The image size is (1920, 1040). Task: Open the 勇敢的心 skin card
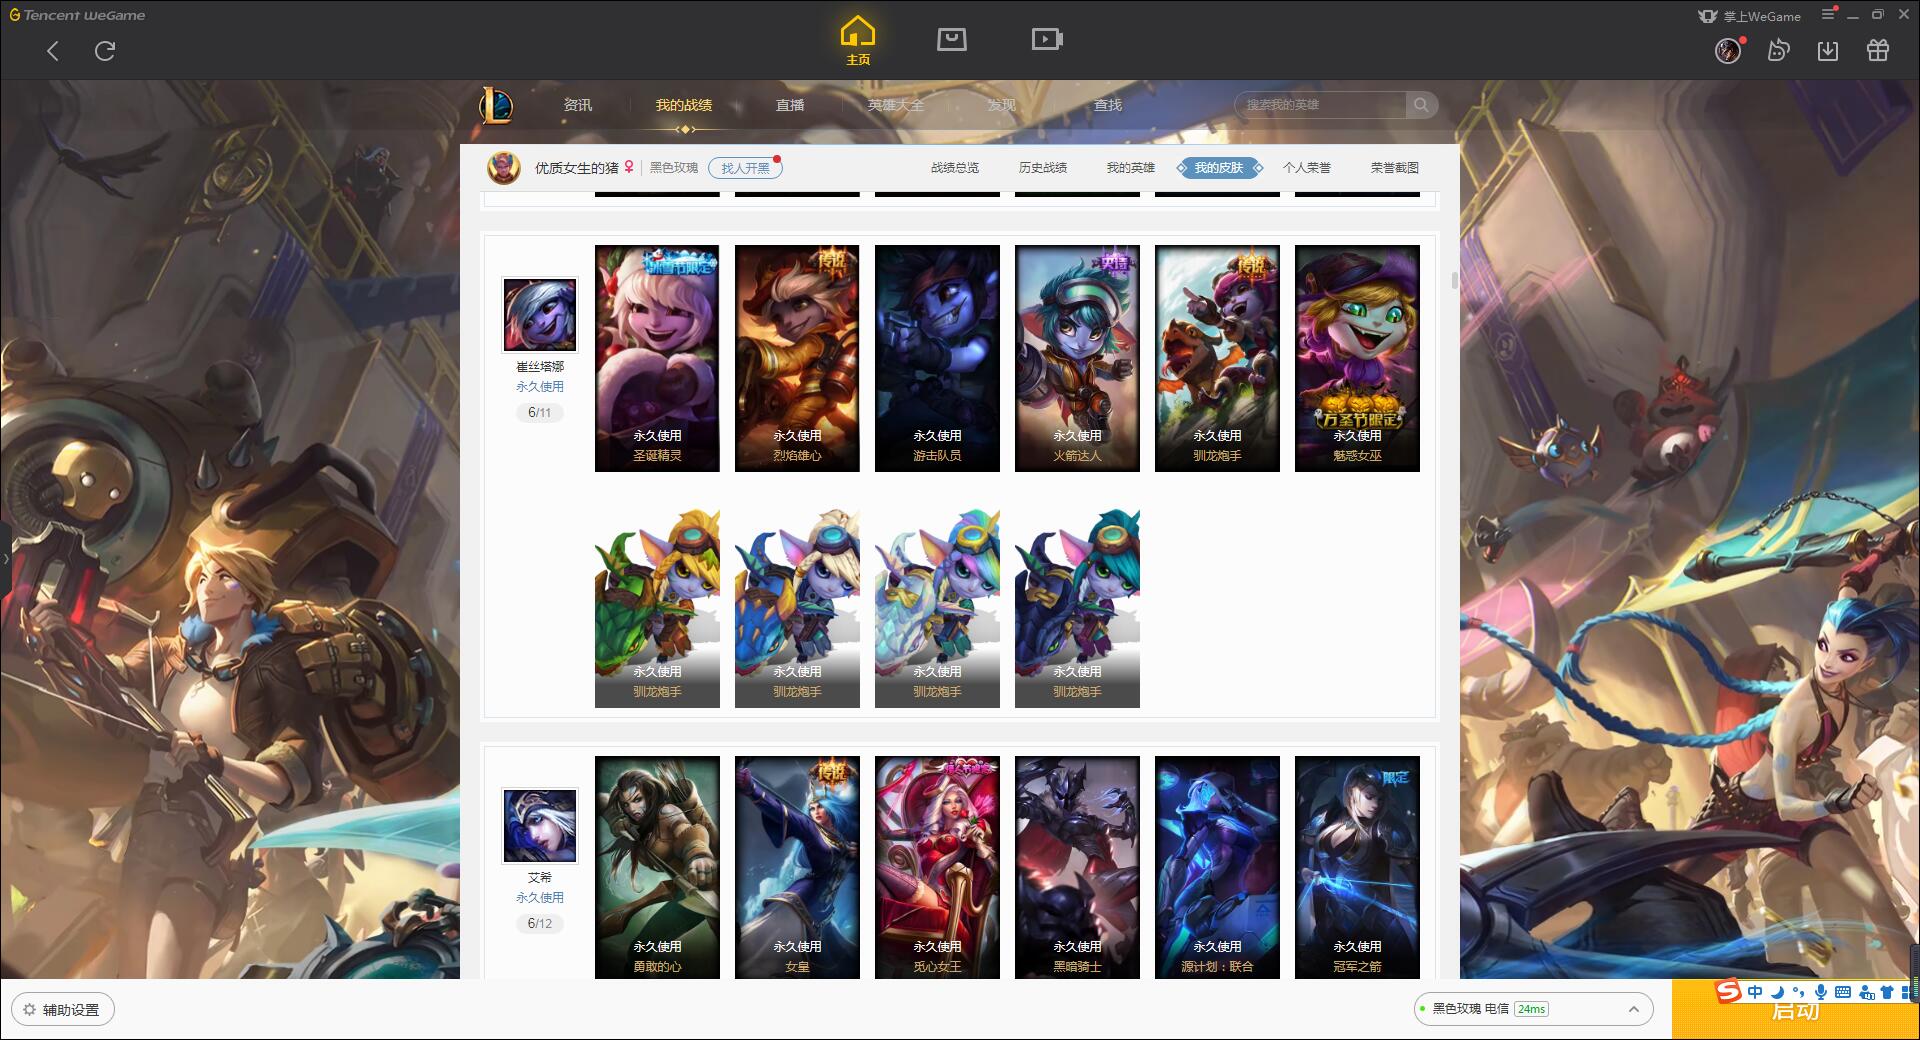657,867
